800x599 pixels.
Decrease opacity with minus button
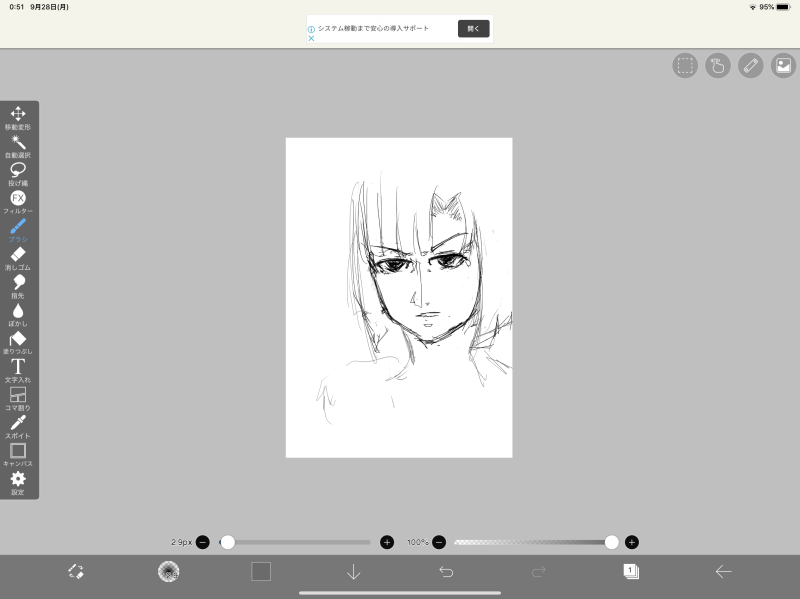[439, 542]
